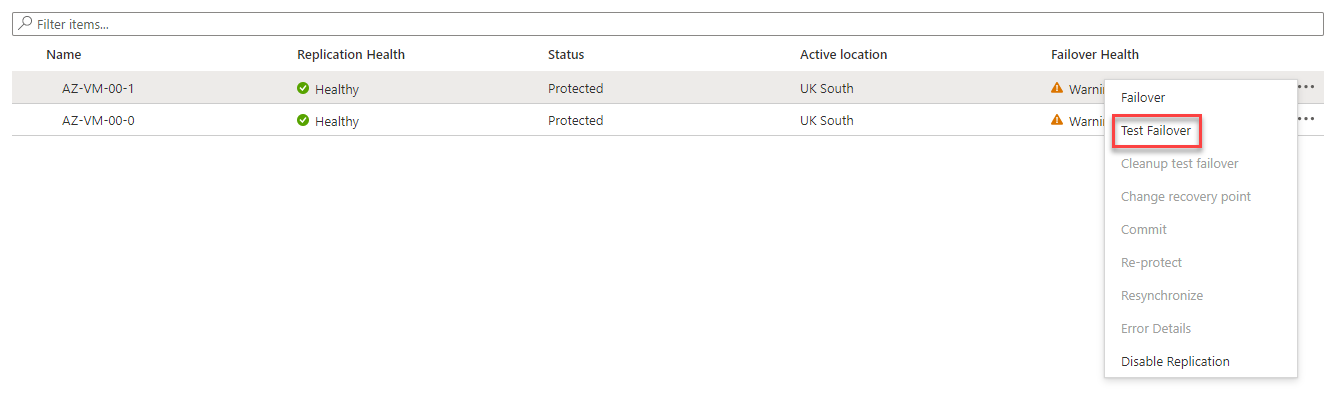Open the ellipsis menu for AZ-VM-00-0 row

pyautogui.click(x=1306, y=118)
